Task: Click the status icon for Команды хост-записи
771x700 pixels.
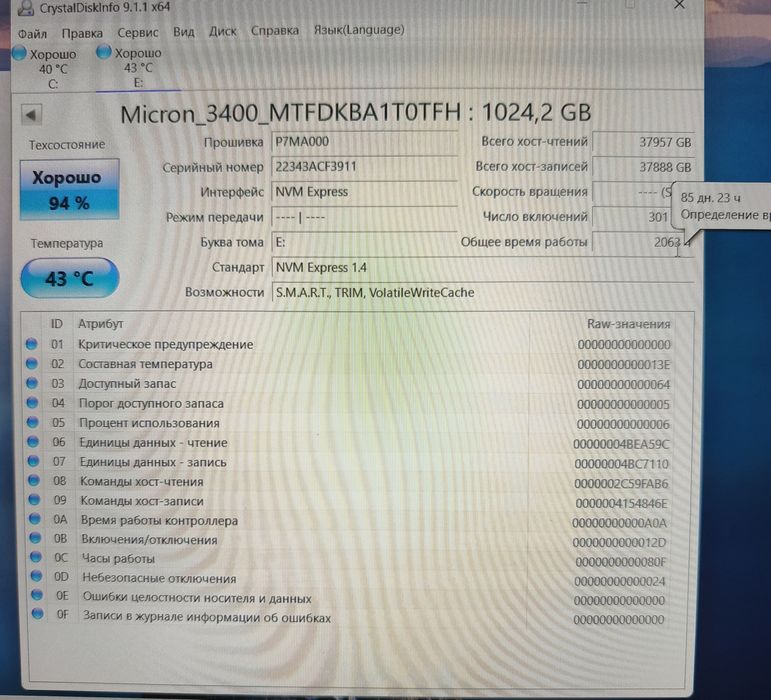Action: [x=34, y=499]
